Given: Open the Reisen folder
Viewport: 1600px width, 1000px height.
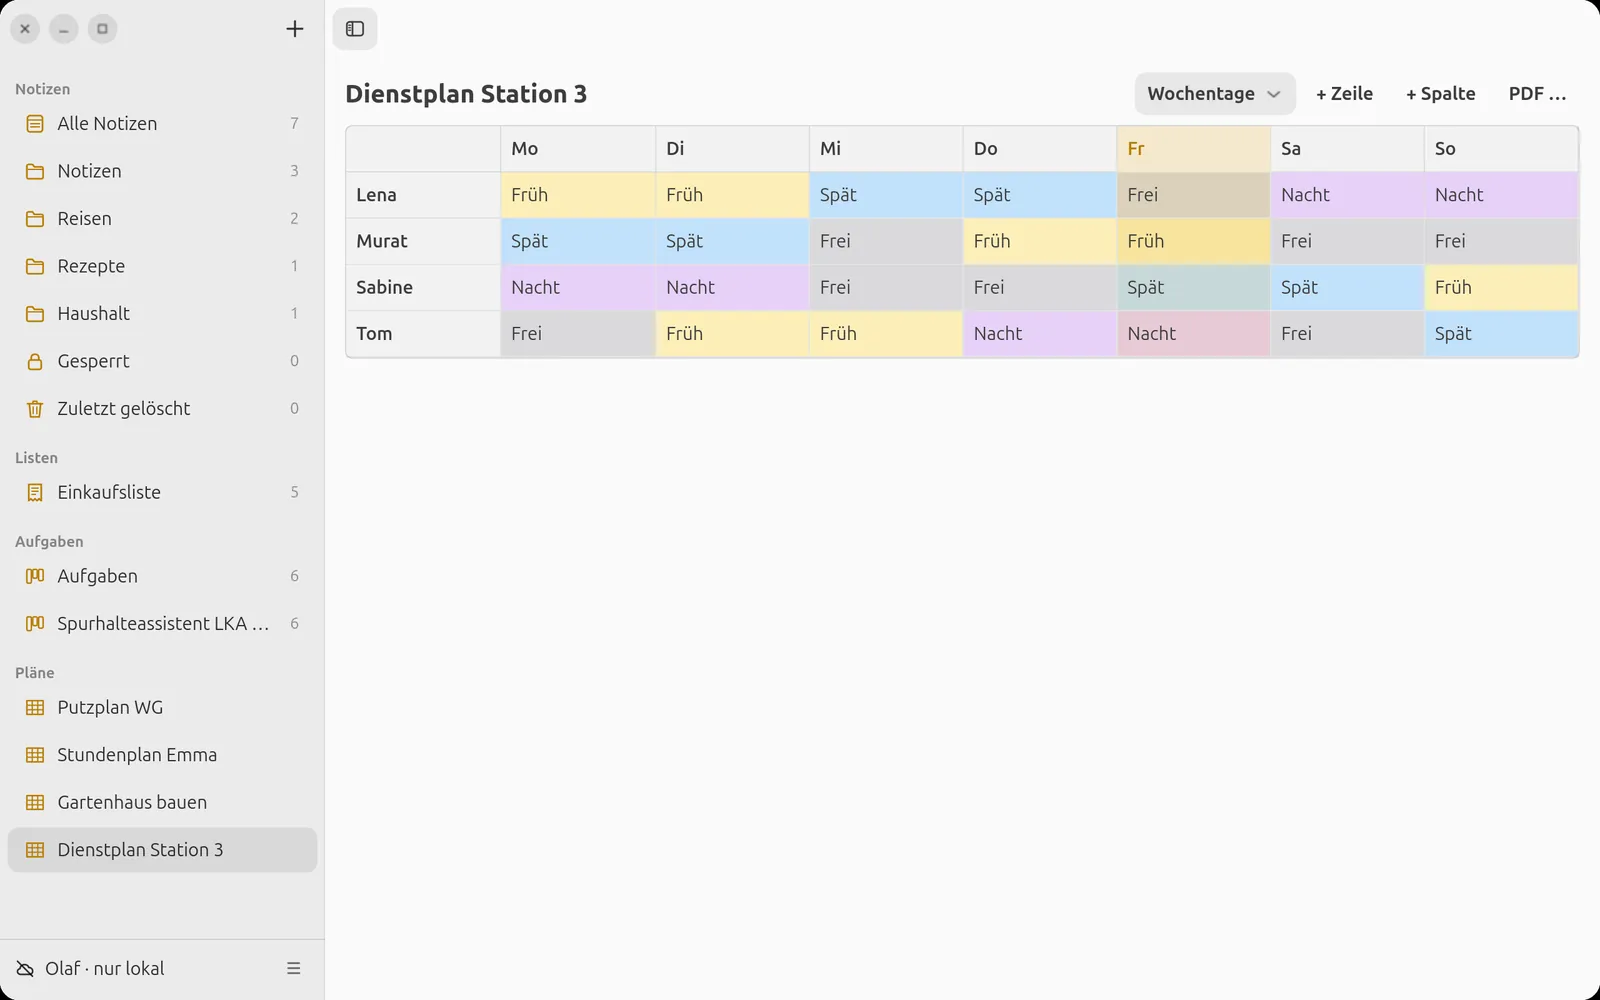Looking at the screenshot, I should 162,219.
